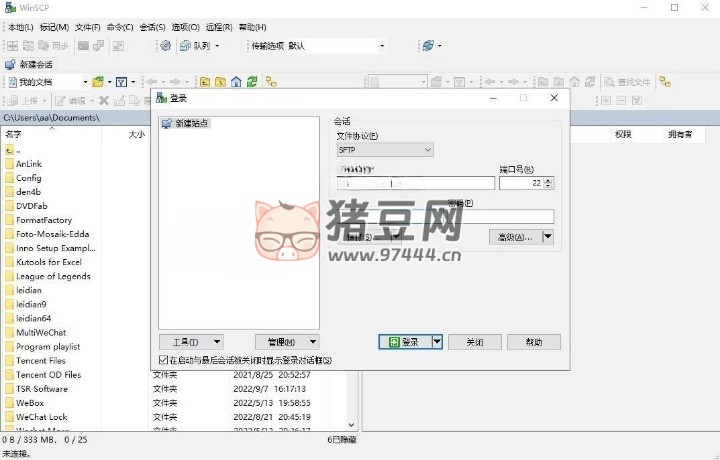The height and width of the screenshot is (460, 720).
Task: Click the New Session (新建会话) tab icon
Action: 10,64
